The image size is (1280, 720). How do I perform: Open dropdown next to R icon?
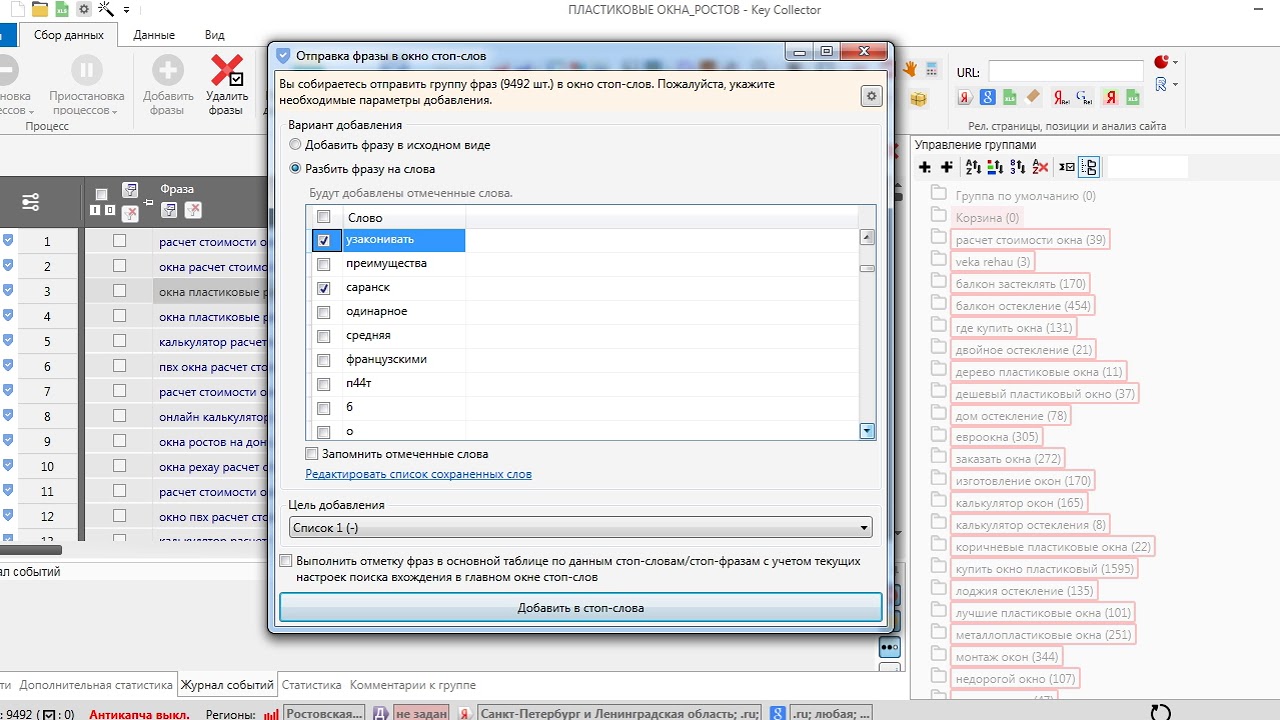pos(1177,85)
